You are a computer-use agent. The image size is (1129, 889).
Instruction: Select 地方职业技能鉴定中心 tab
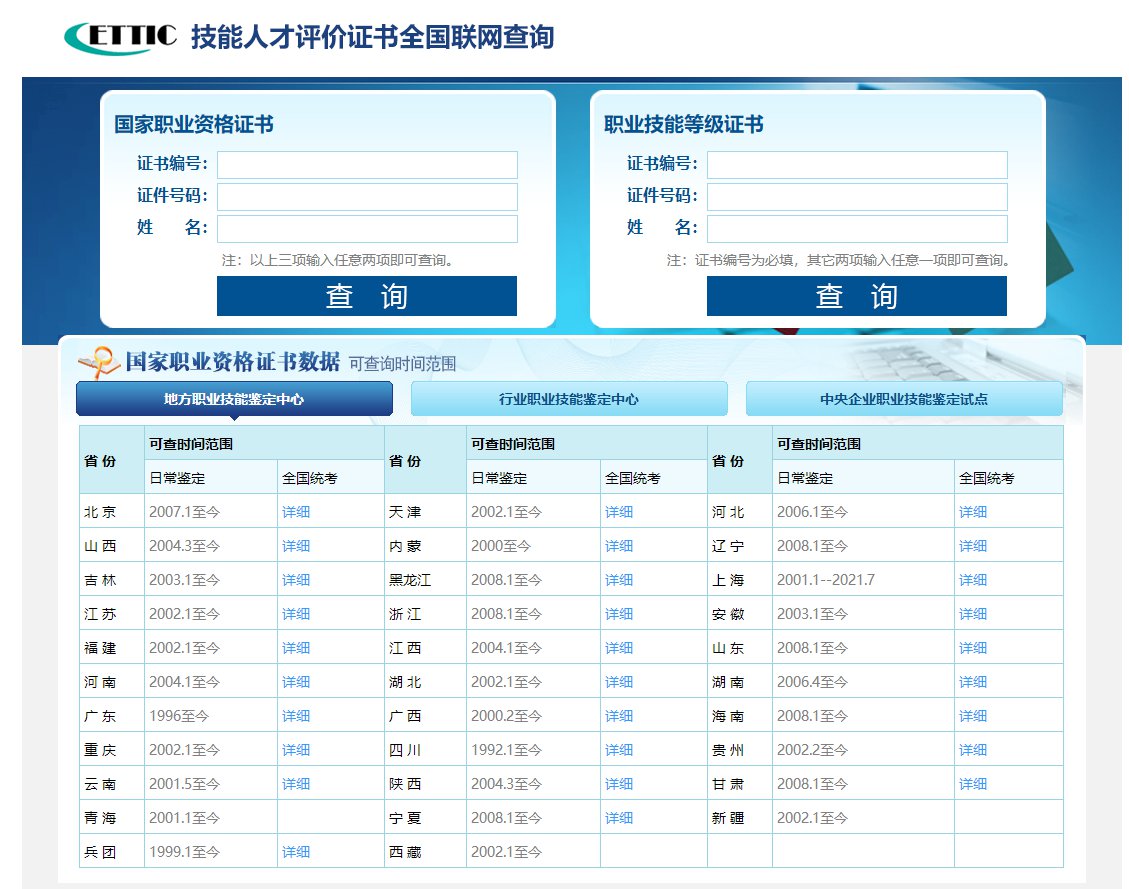(x=234, y=399)
